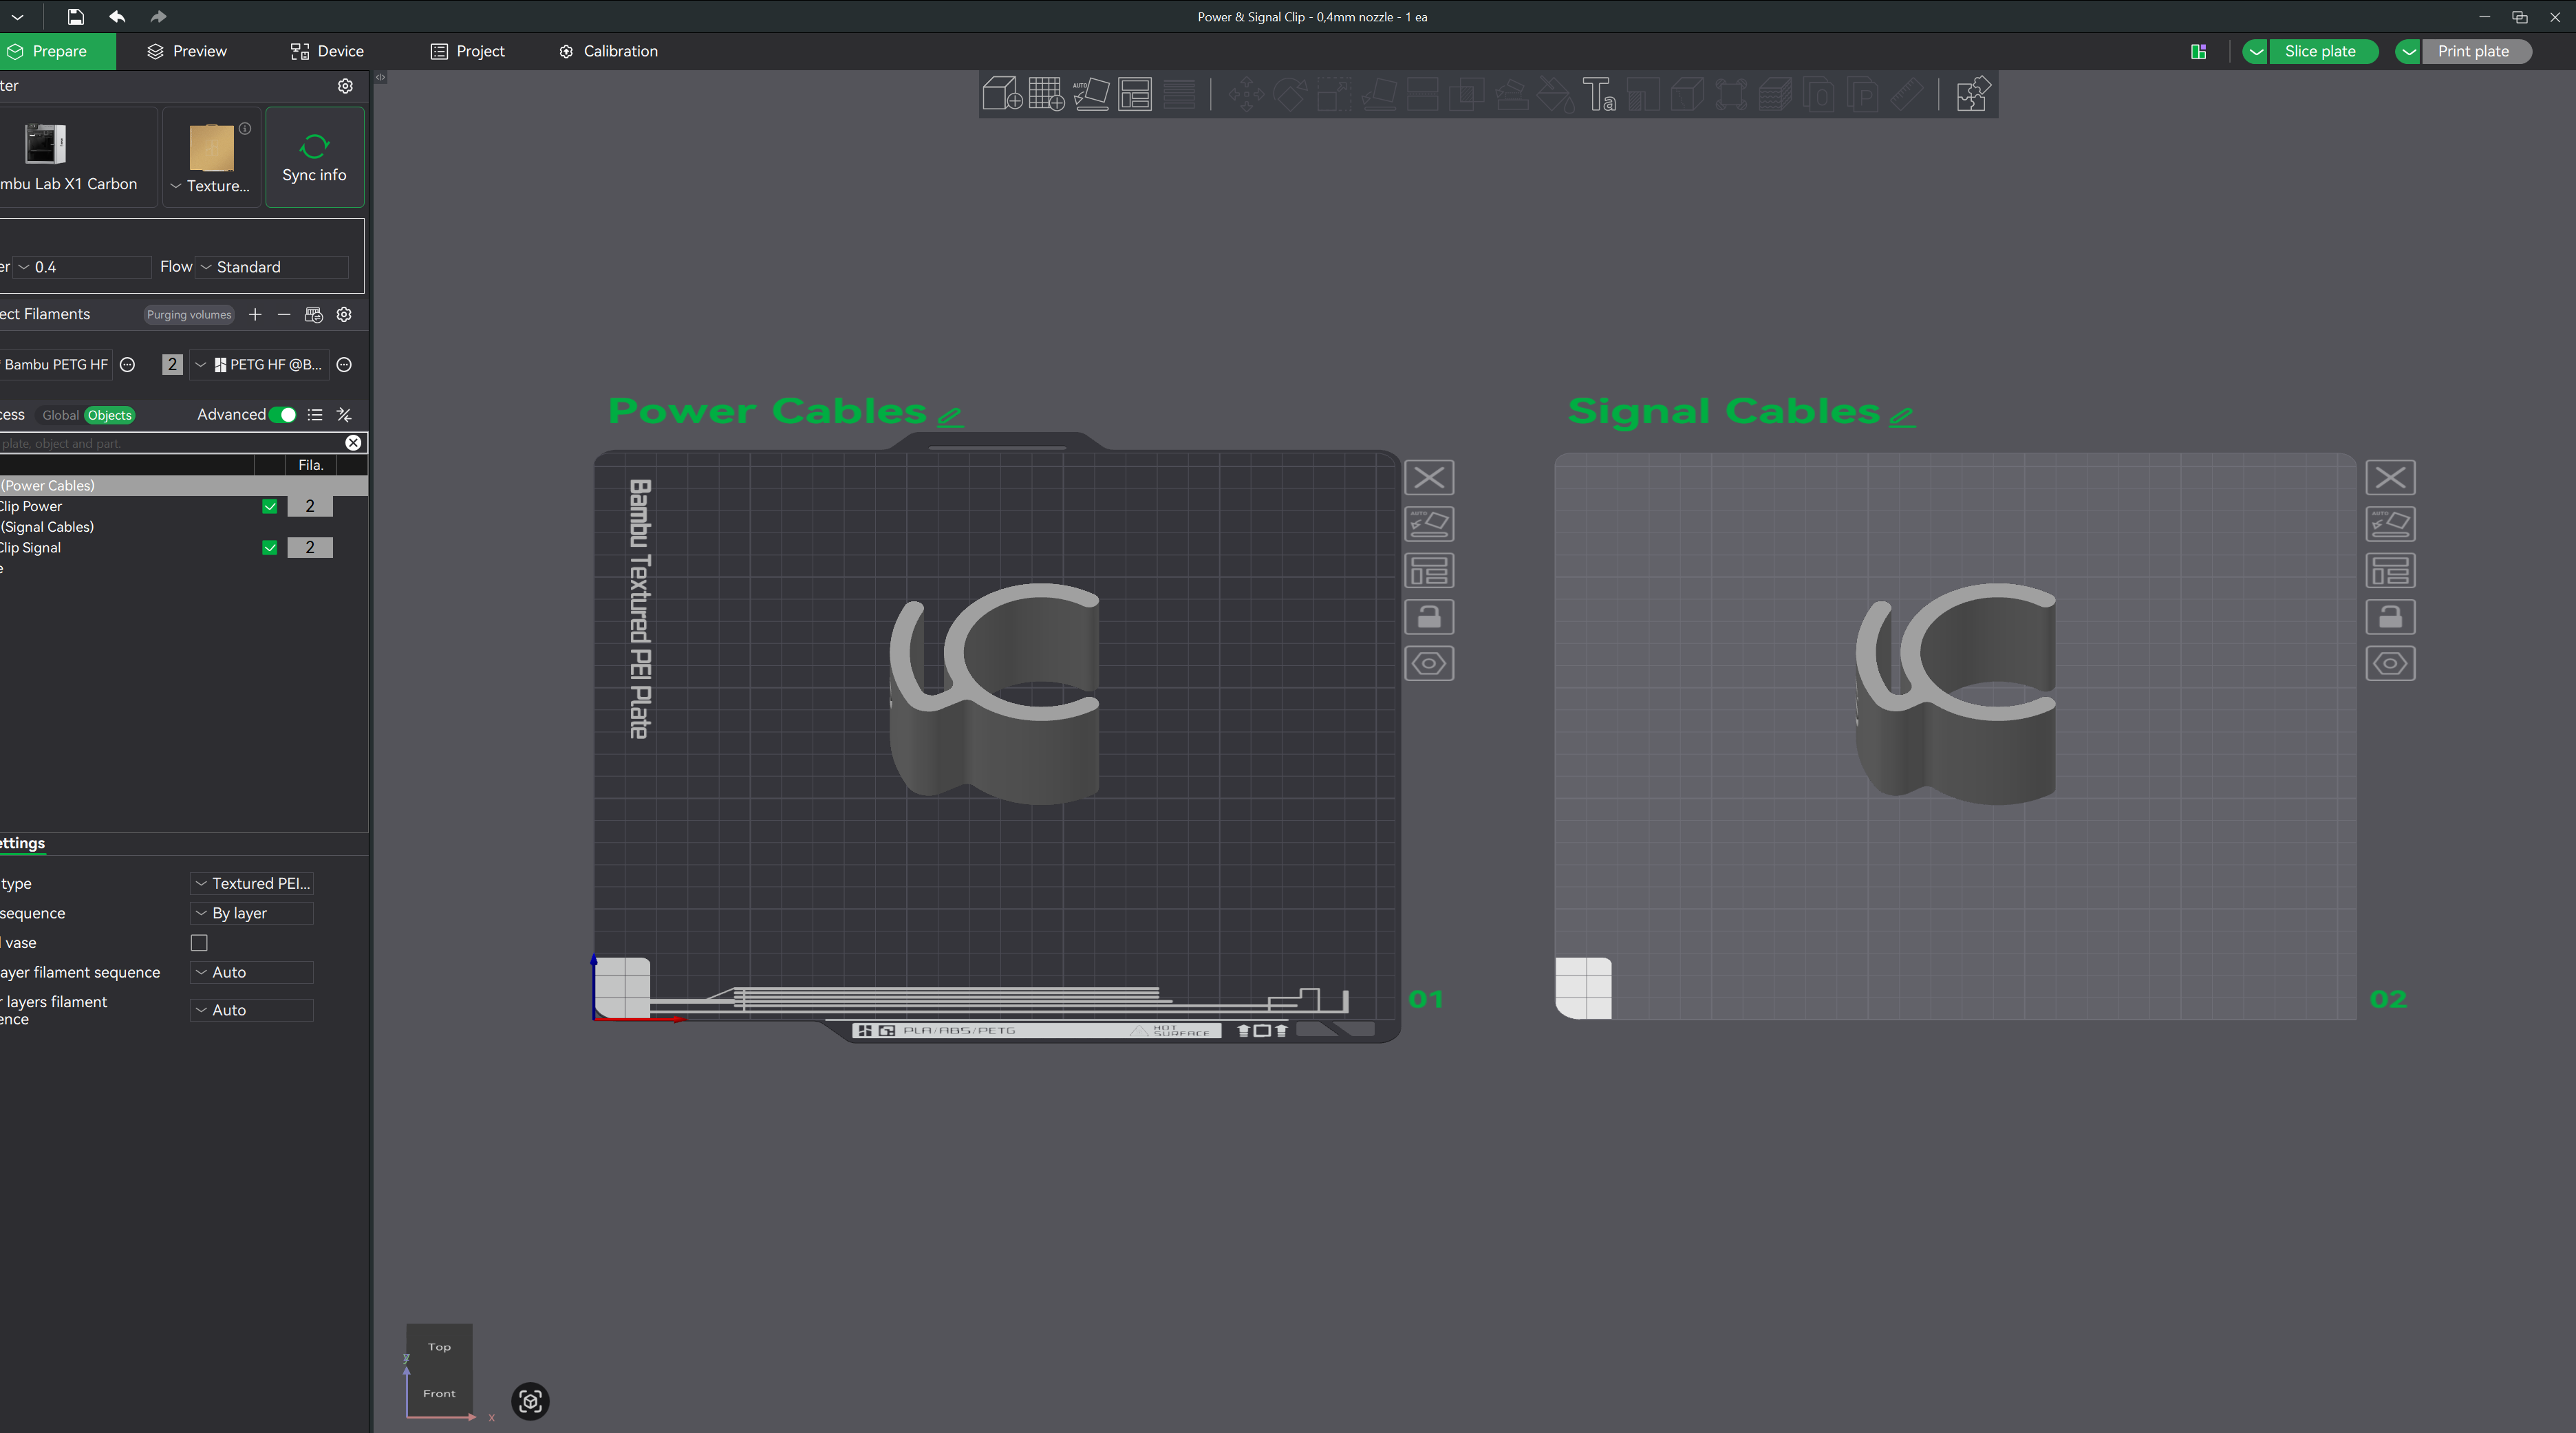Open the By layer print sequence dropdown

[252, 913]
